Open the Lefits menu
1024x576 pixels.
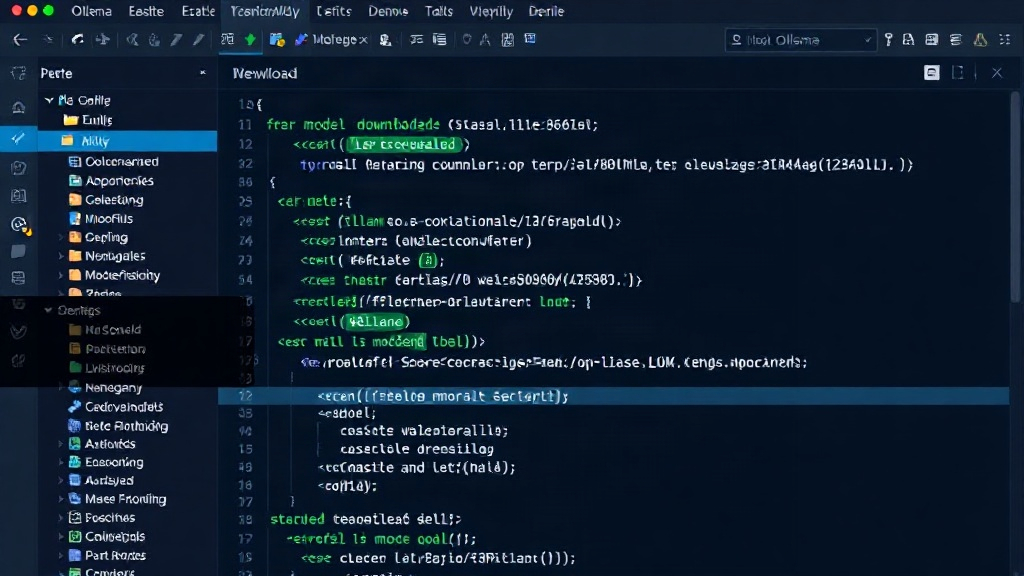point(334,11)
